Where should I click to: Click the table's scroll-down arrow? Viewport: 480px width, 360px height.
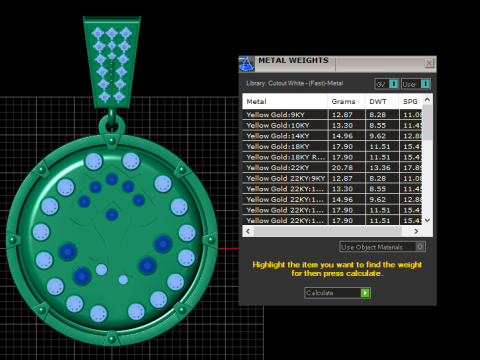coord(427,220)
